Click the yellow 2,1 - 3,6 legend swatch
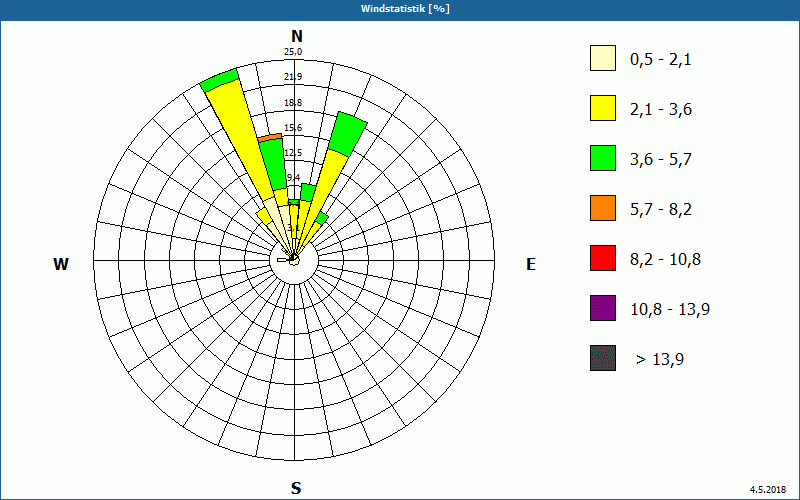Screen dimensions: 800x500 click(x=603, y=108)
